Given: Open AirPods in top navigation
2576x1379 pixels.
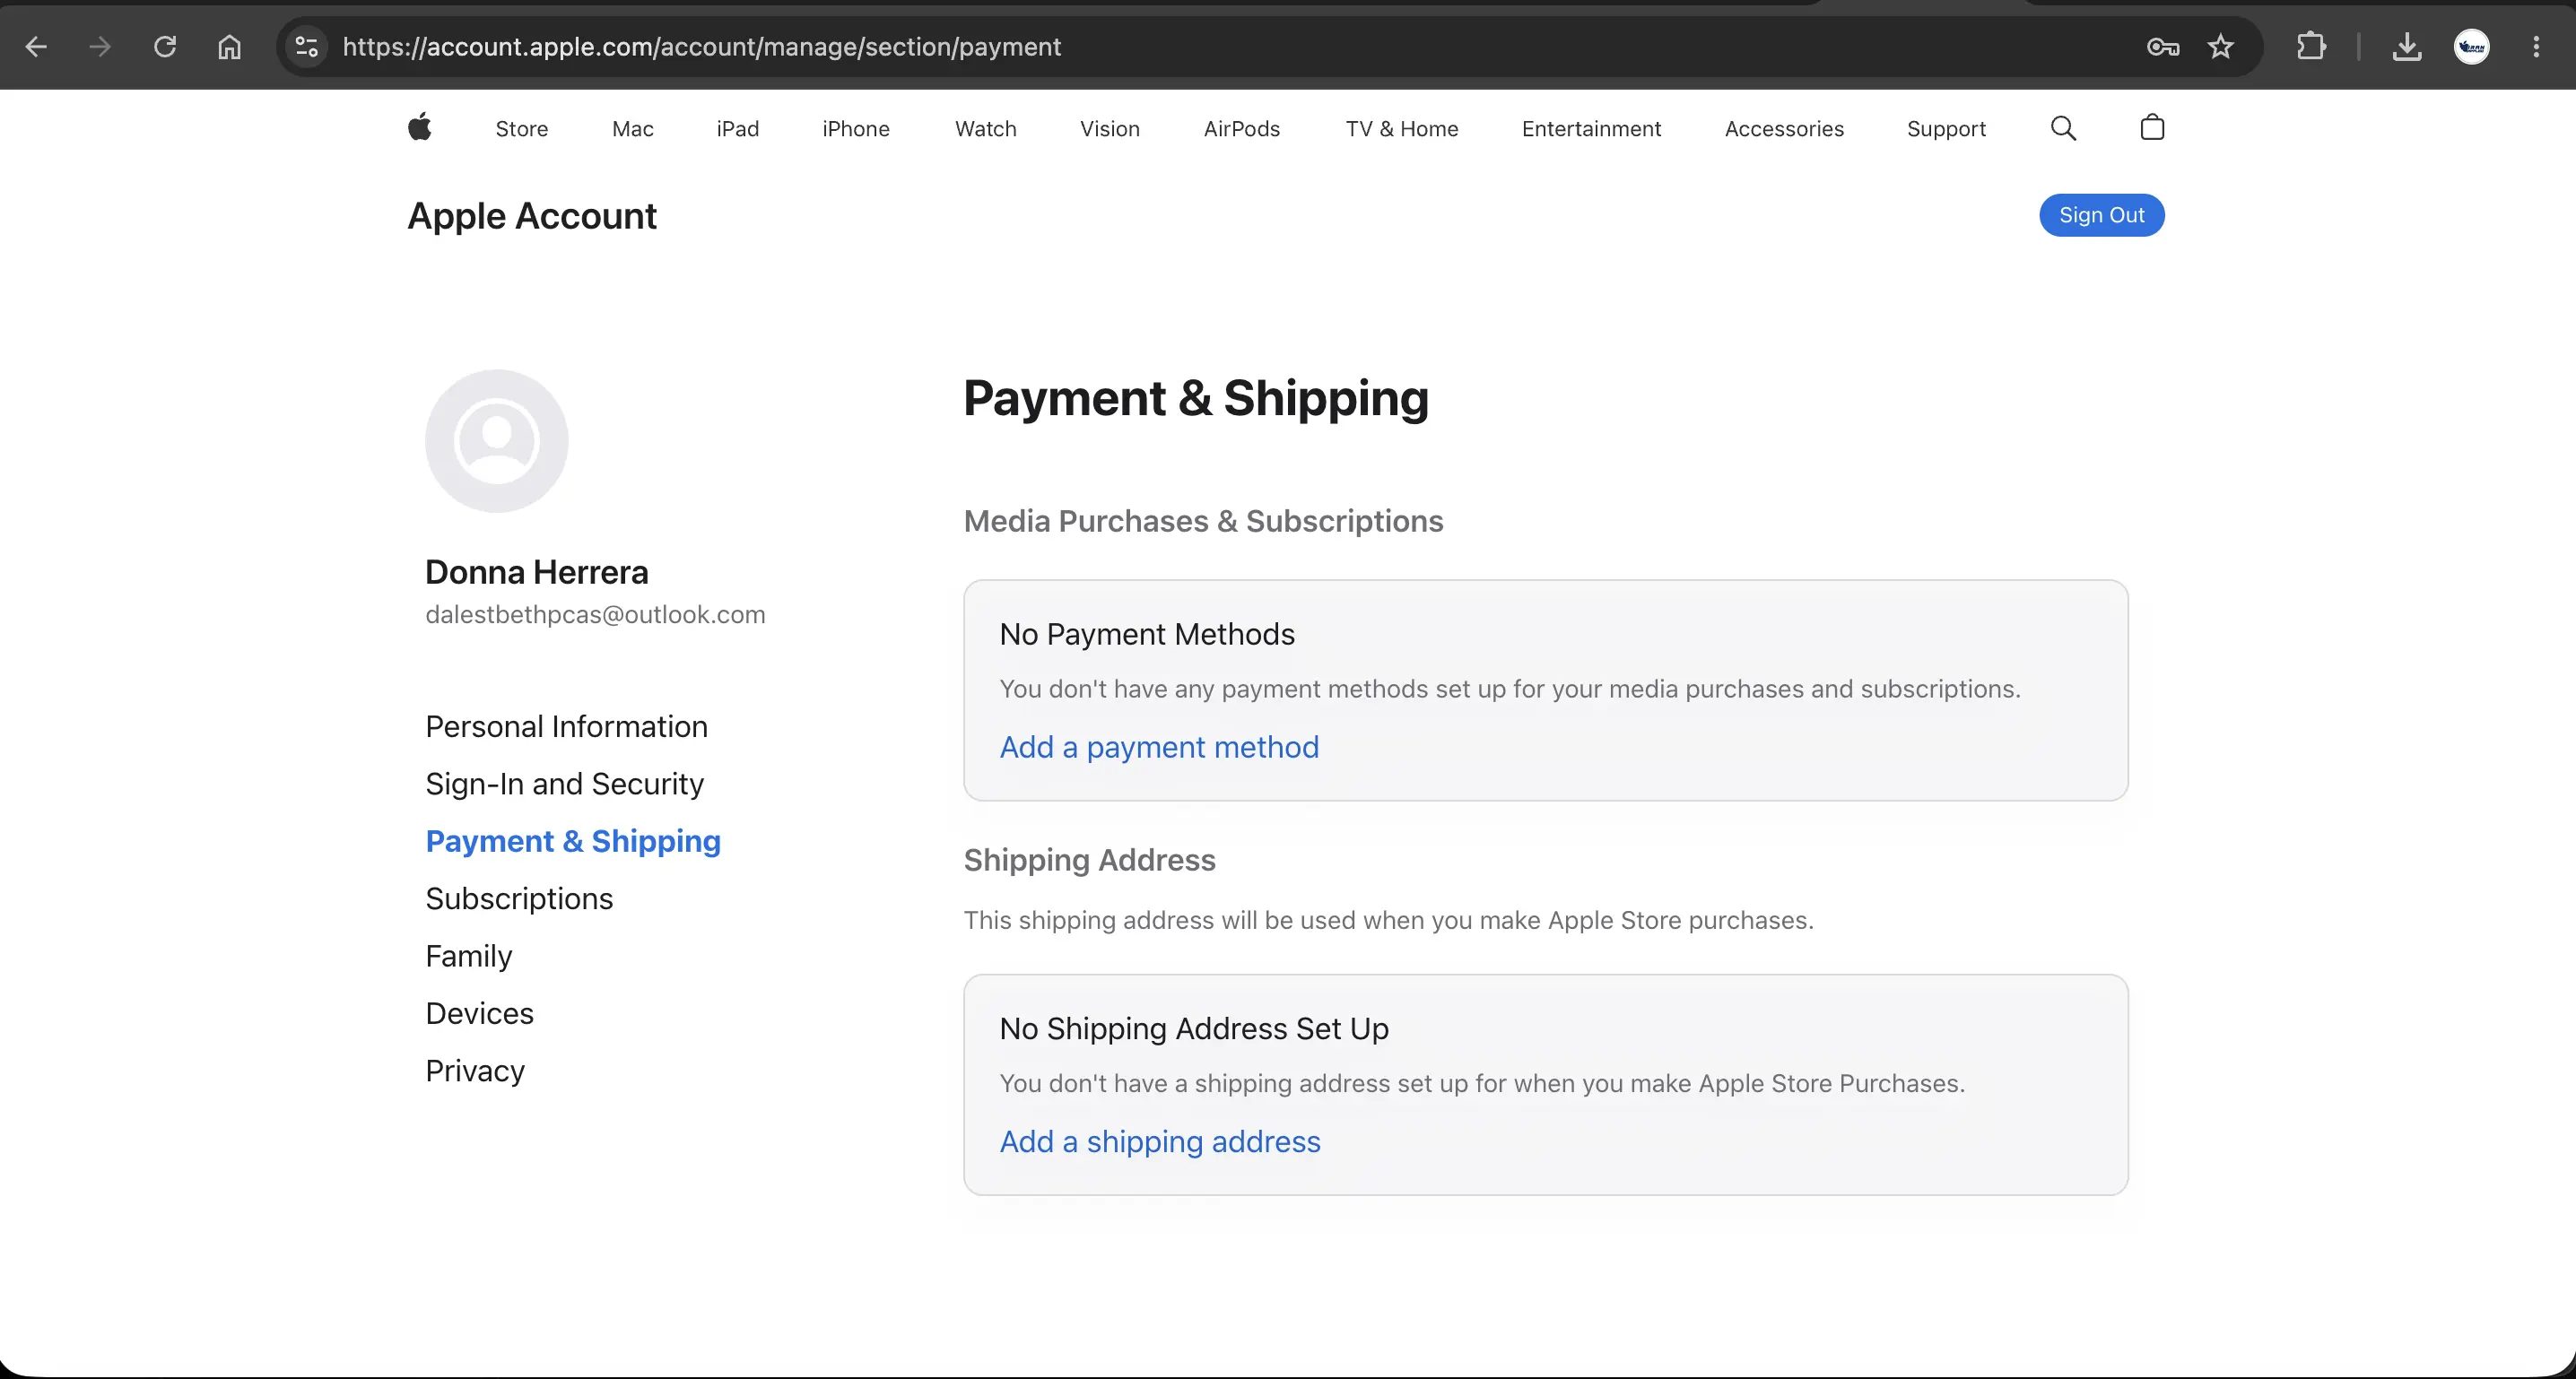Looking at the screenshot, I should click(x=1242, y=129).
